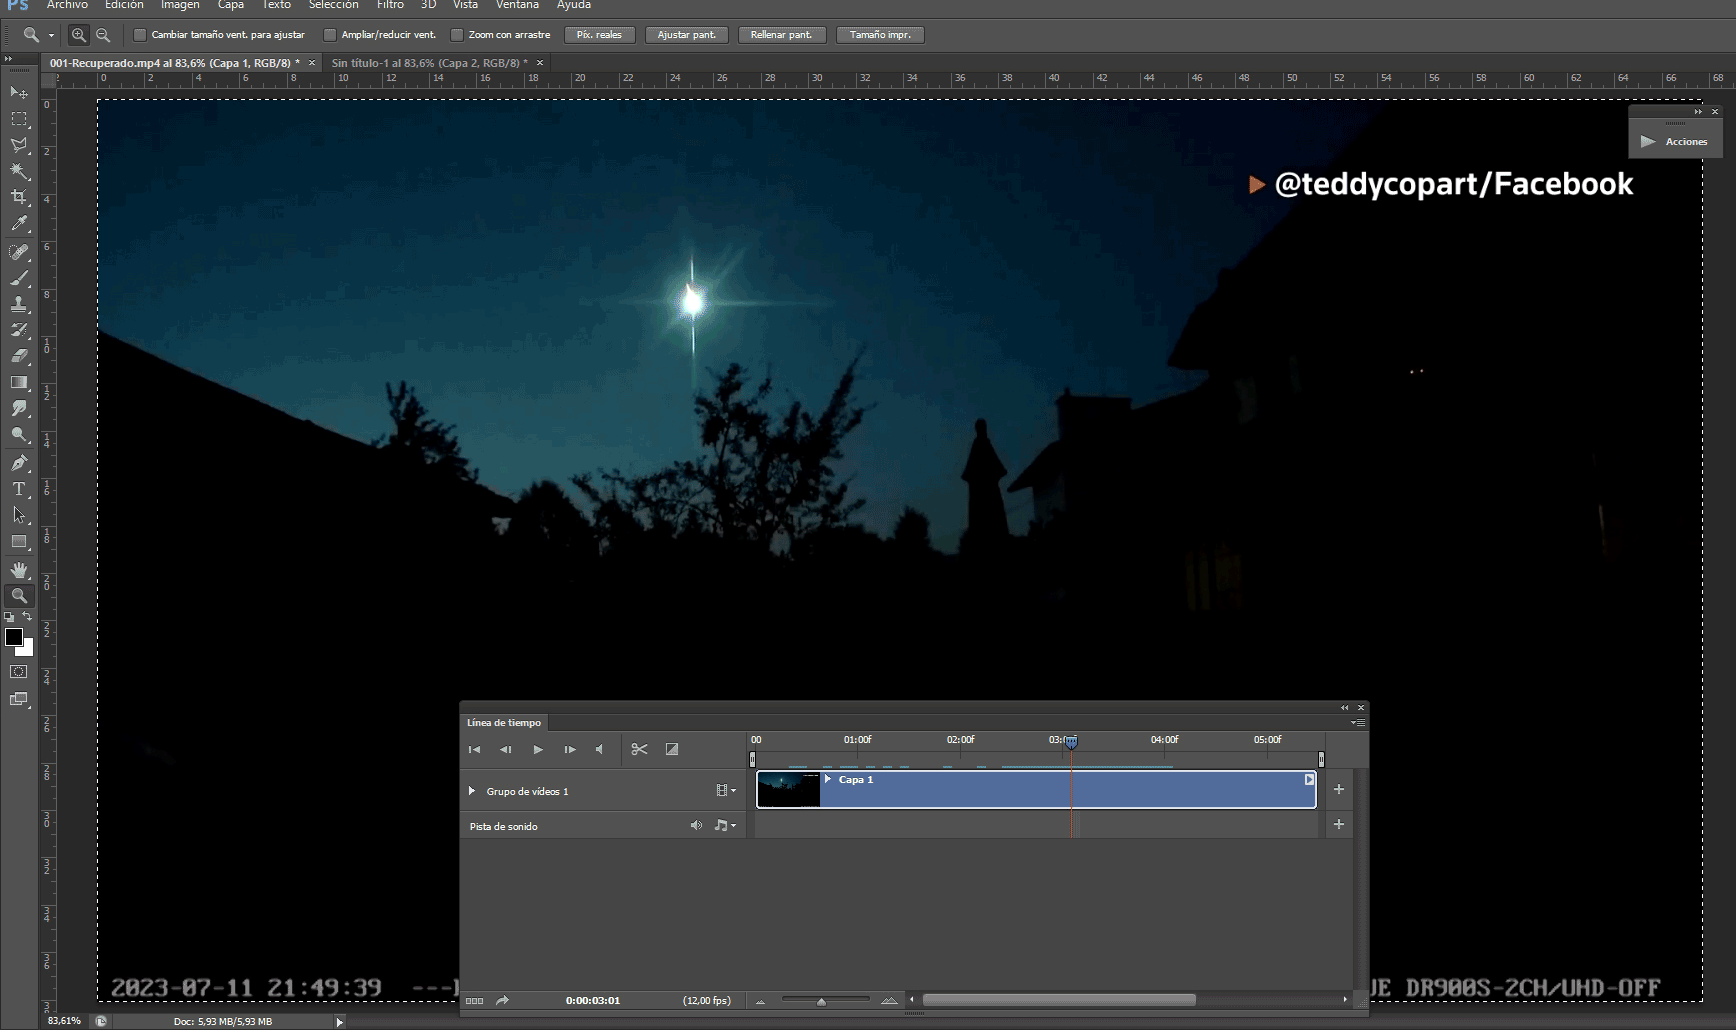Select the Hand tool
The image size is (1736, 1030).
[19, 569]
